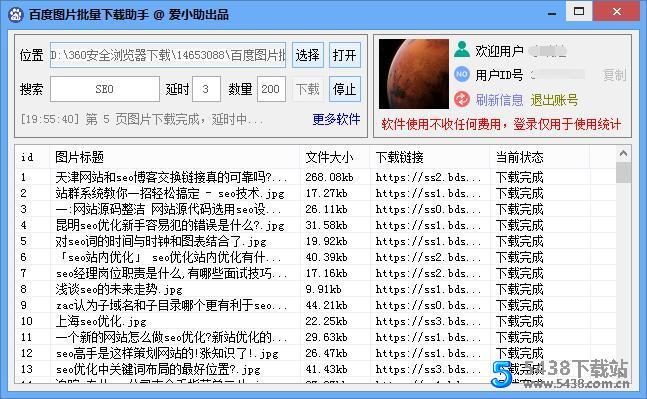Copy user ID with 复制 button
The height and width of the screenshot is (399, 647).
tap(614, 75)
